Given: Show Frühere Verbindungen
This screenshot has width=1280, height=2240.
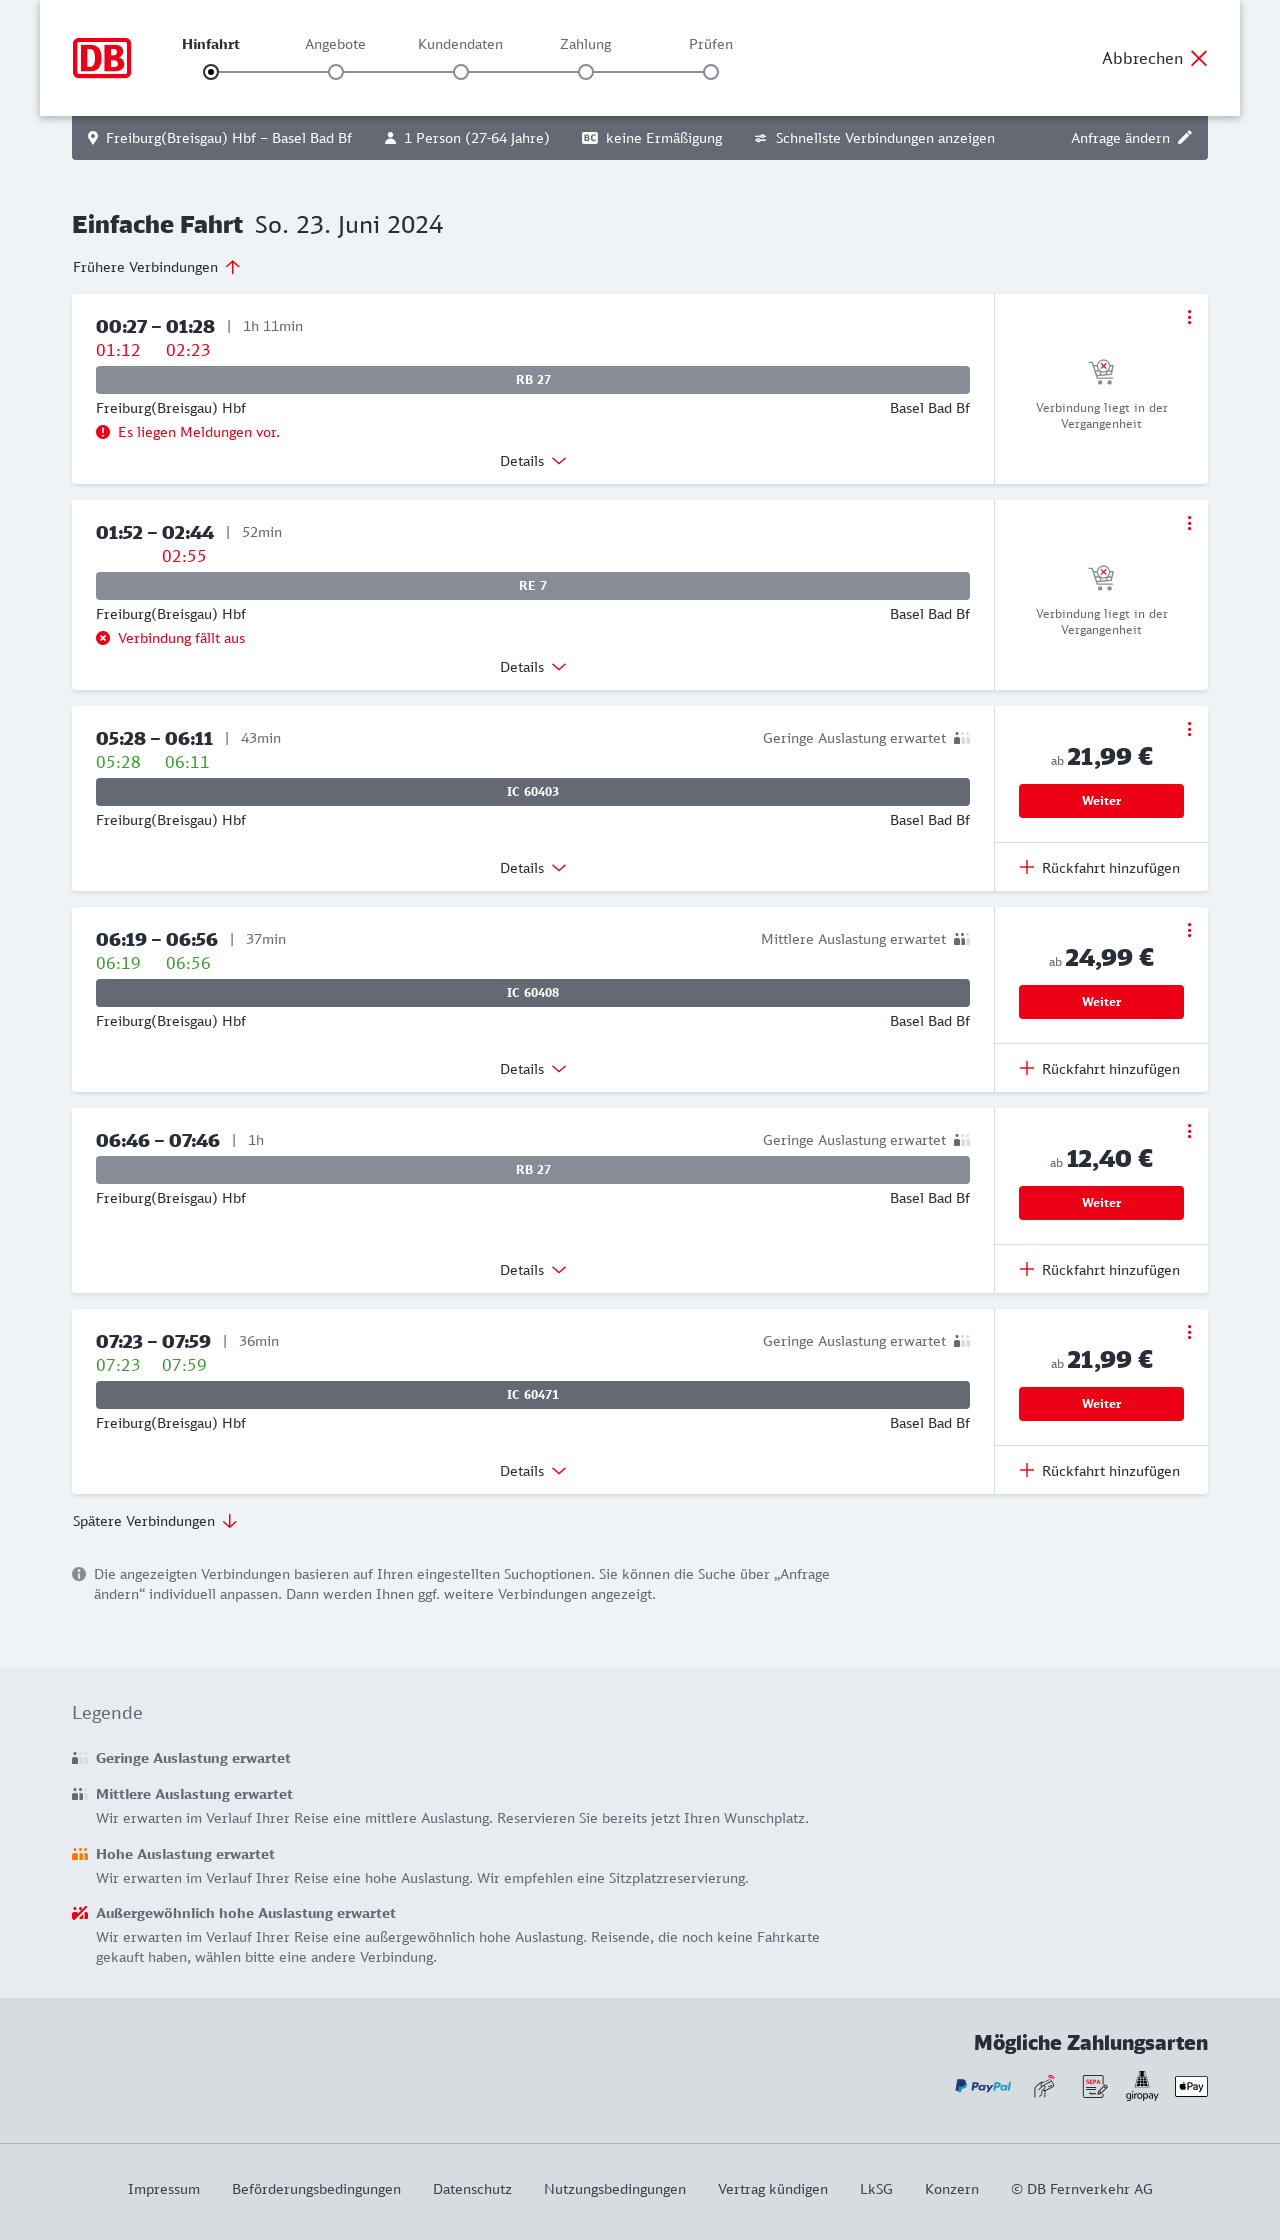Looking at the screenshot, I should (x=157, y=267).
